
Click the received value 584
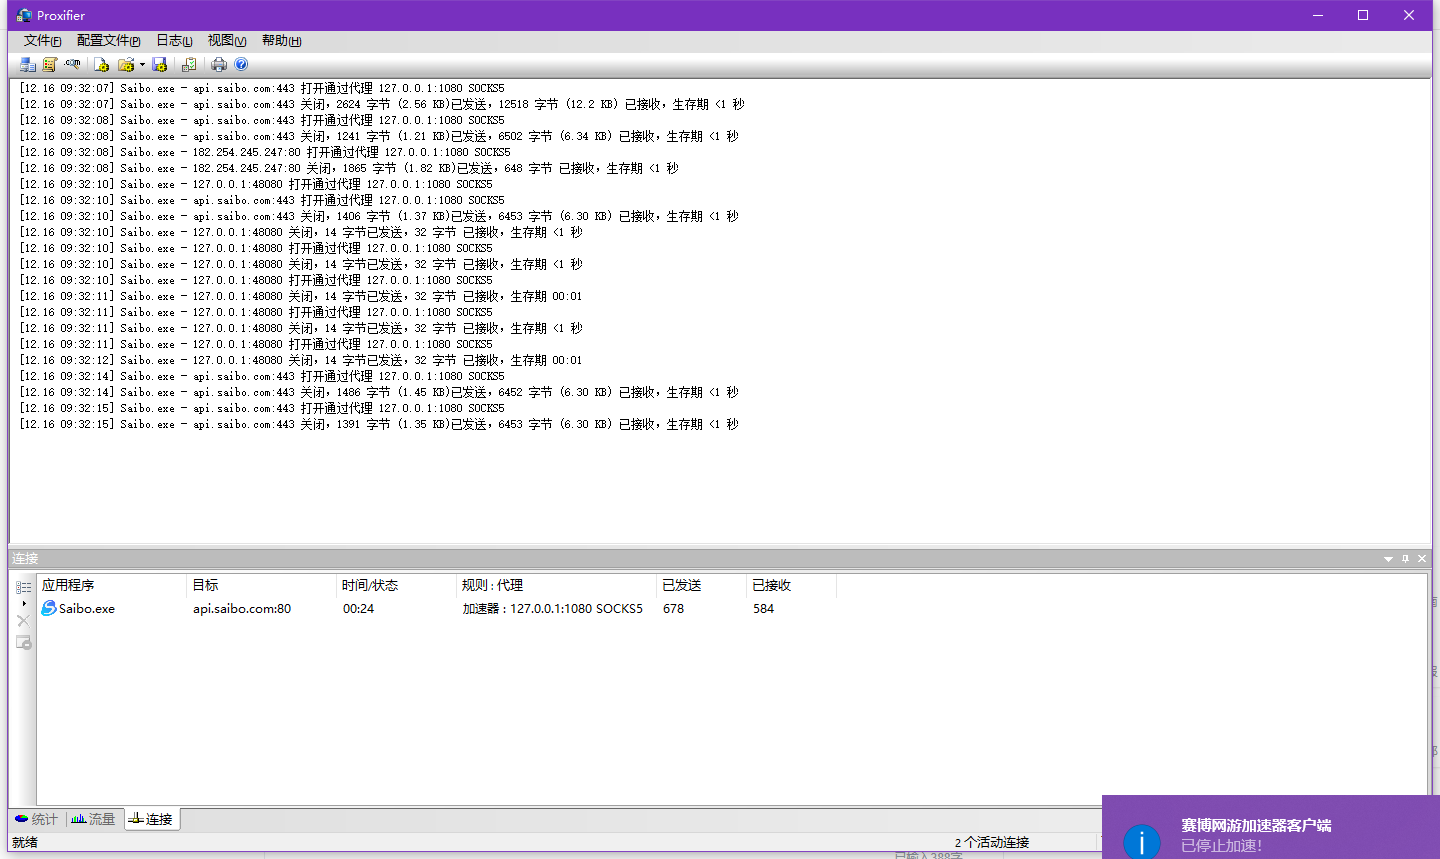tap(763, 608)
